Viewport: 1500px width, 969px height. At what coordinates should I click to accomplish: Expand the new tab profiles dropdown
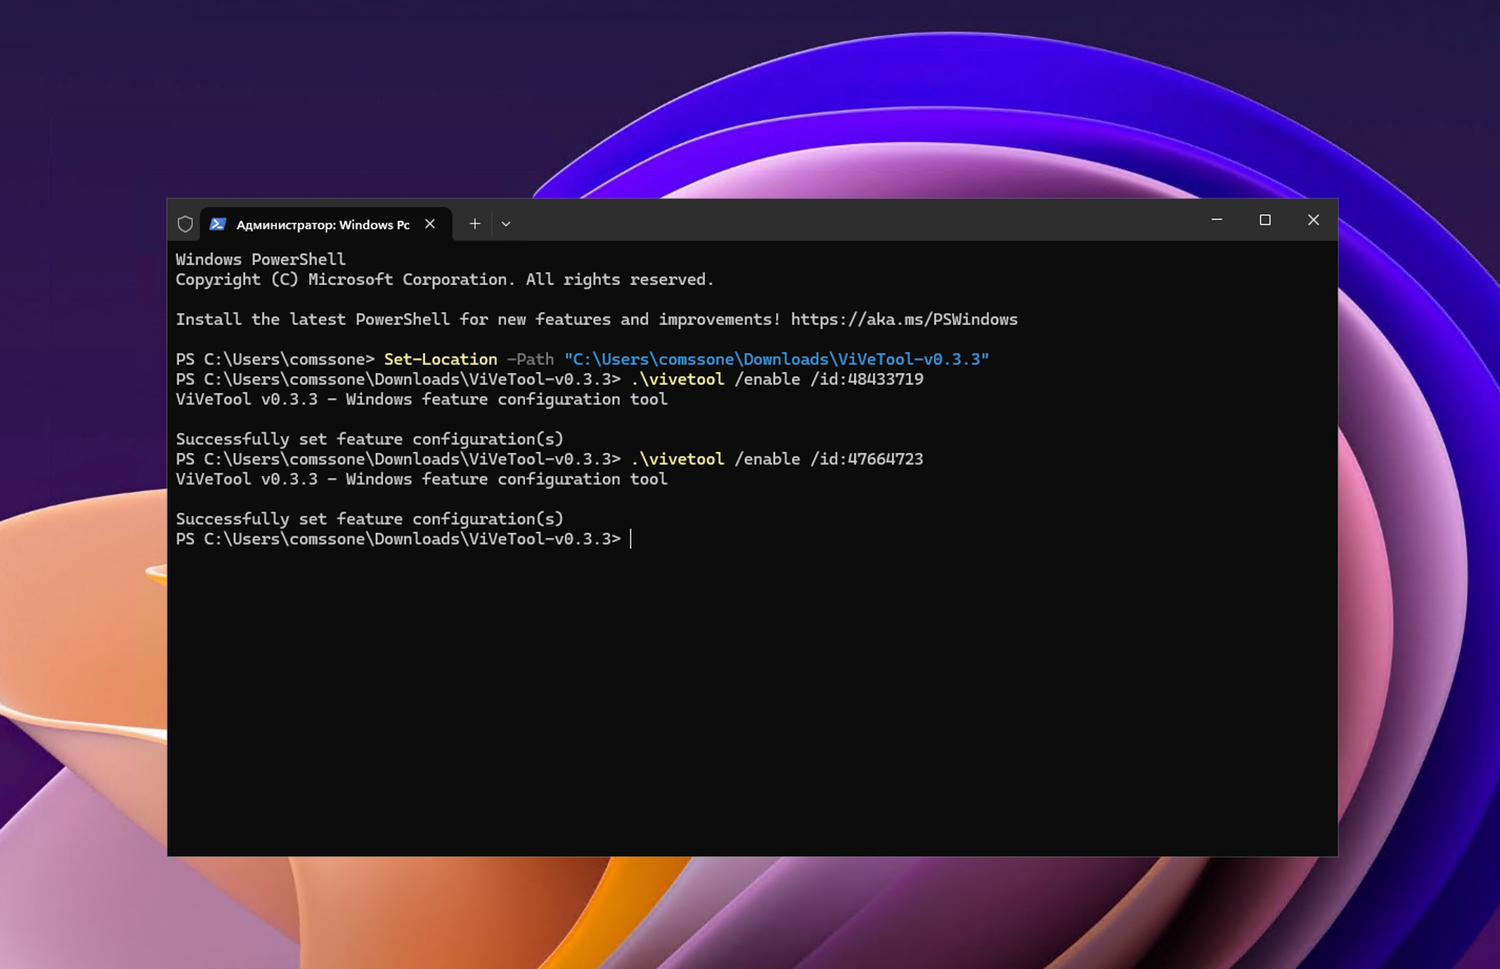[x=506, y=224]
